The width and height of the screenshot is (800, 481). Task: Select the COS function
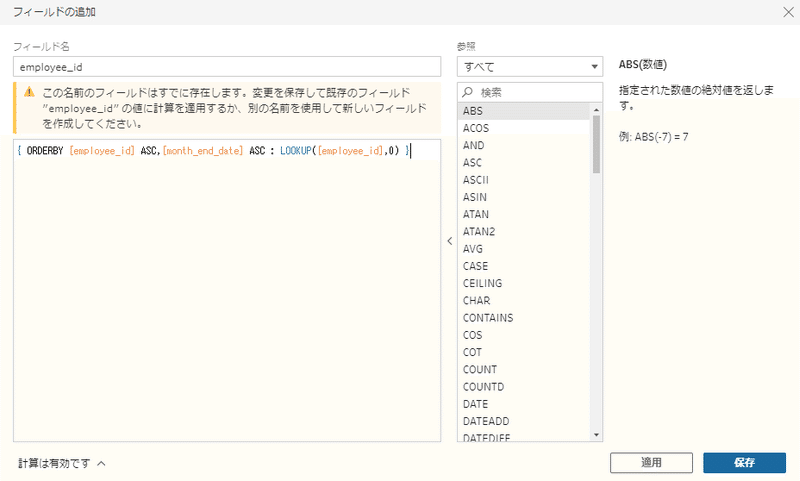523,335
